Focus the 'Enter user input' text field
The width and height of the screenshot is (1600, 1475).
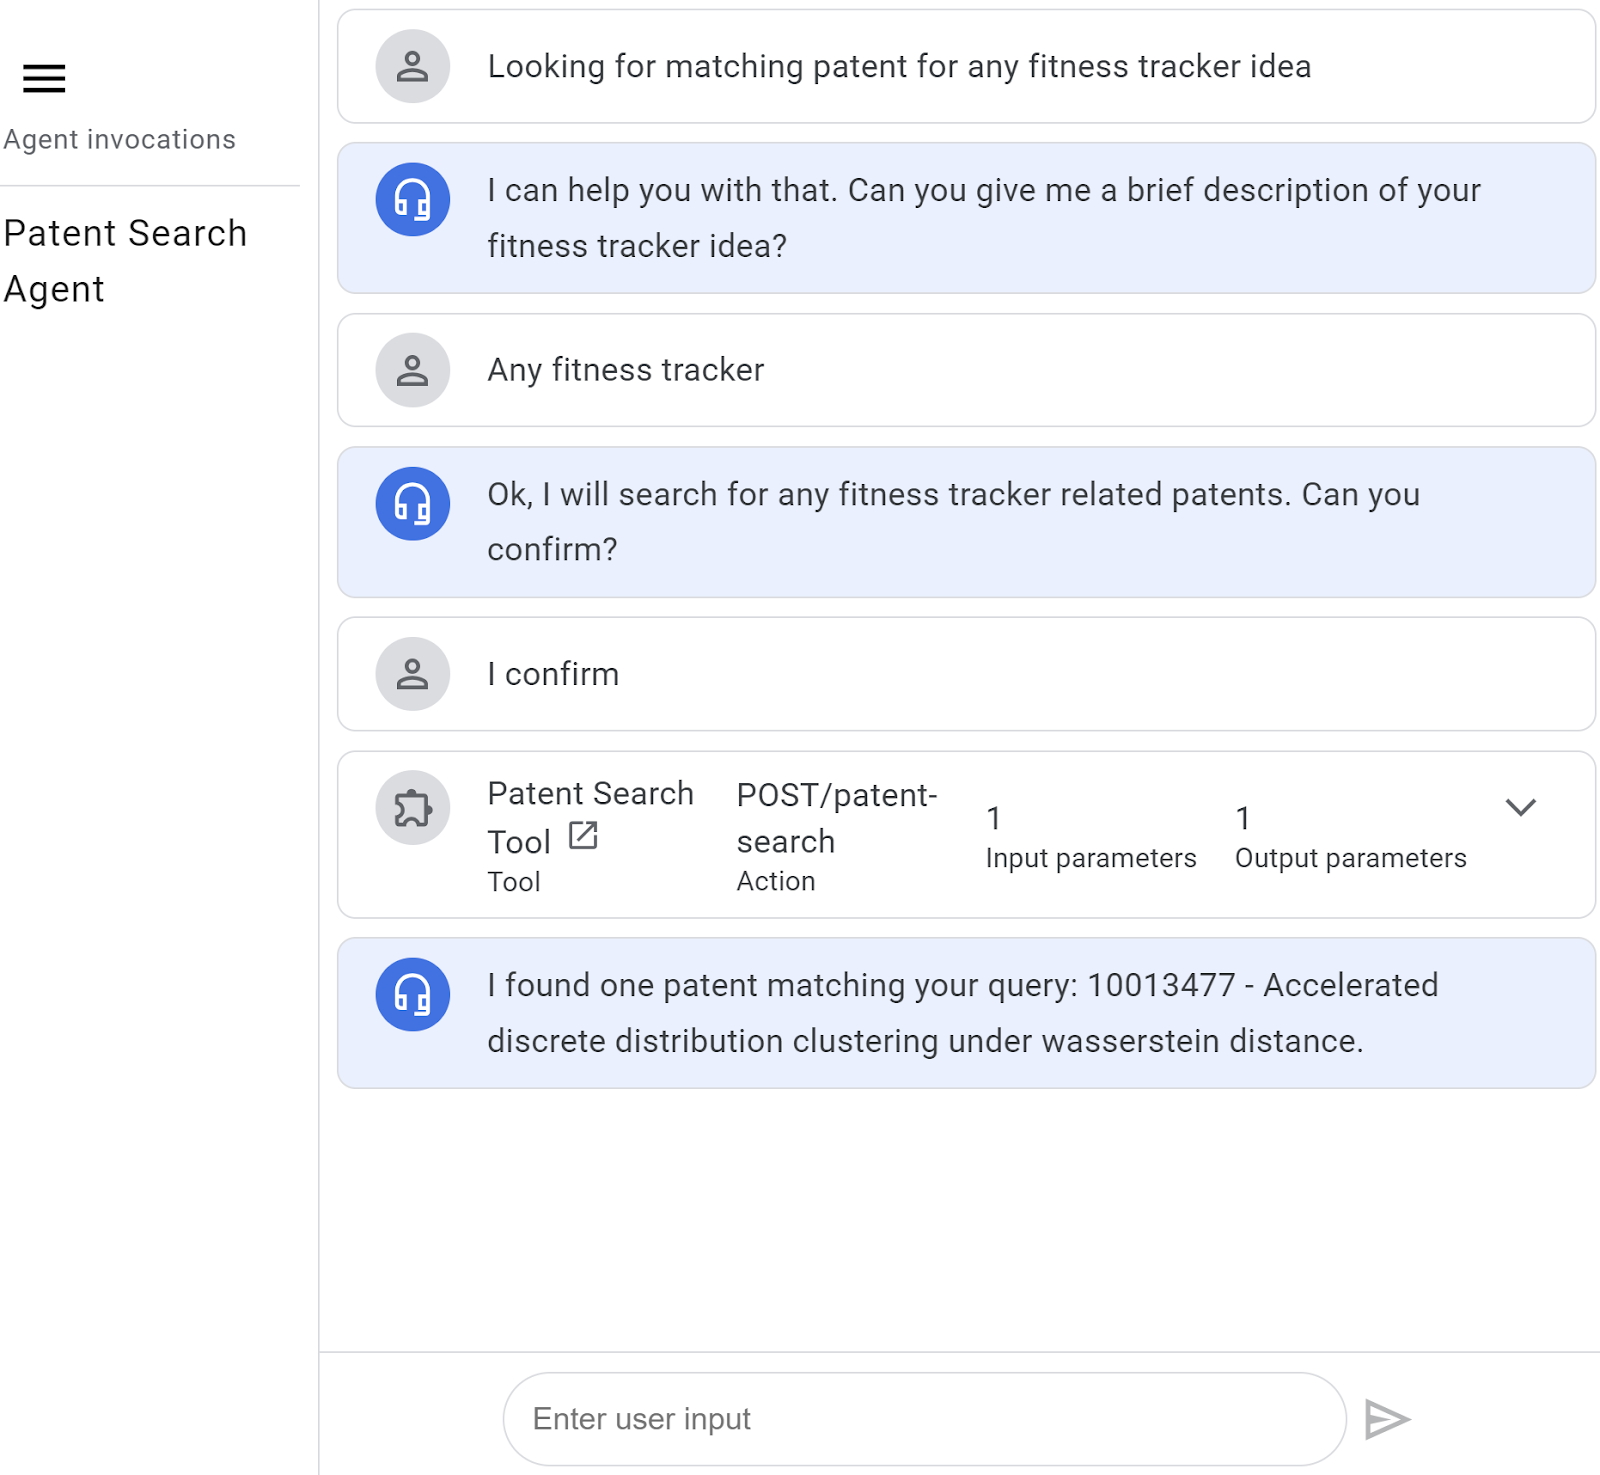924,1419
